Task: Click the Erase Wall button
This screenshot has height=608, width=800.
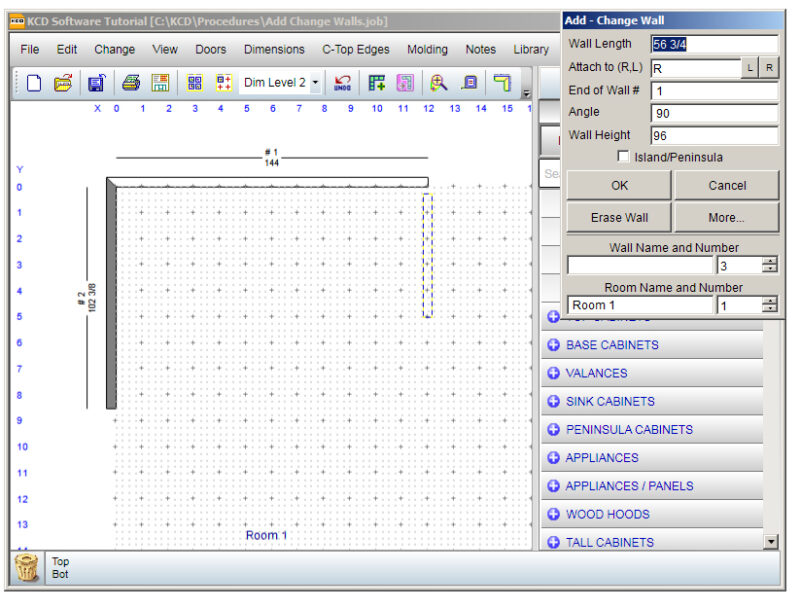Action: click(619, 217)
